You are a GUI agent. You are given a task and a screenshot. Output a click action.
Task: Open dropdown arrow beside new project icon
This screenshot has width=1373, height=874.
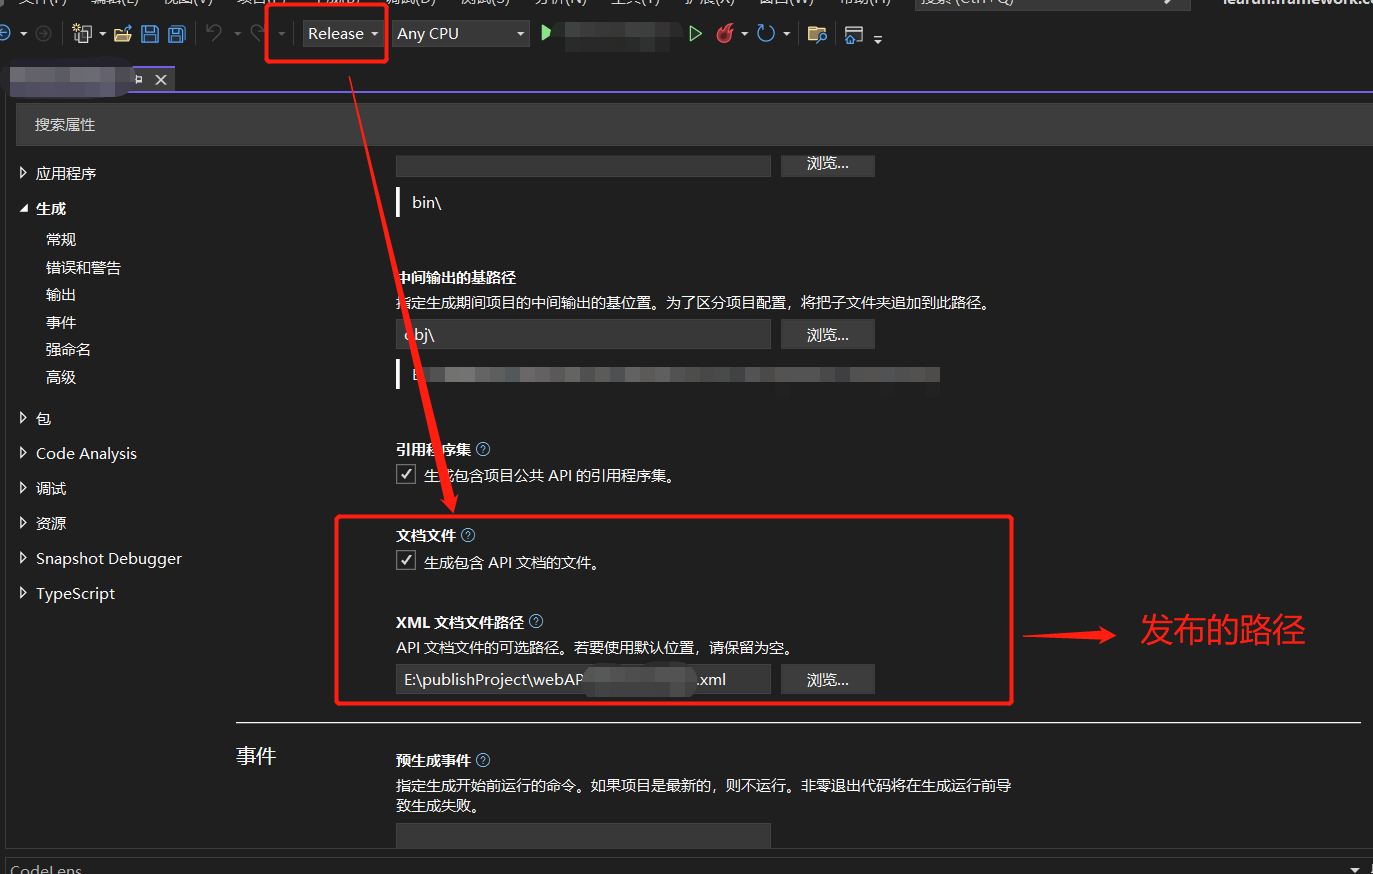(x=102, y=34)
